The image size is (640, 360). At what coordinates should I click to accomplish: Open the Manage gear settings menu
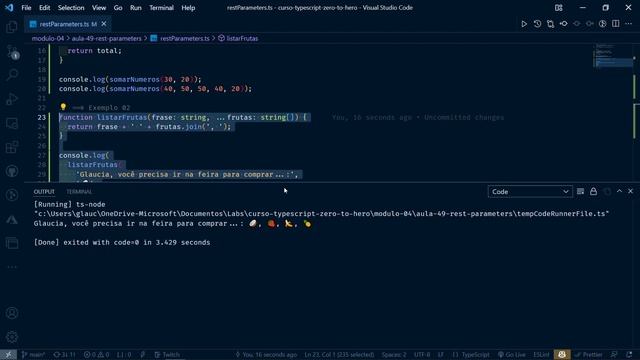pyautogui.click(x=12, y=337)
